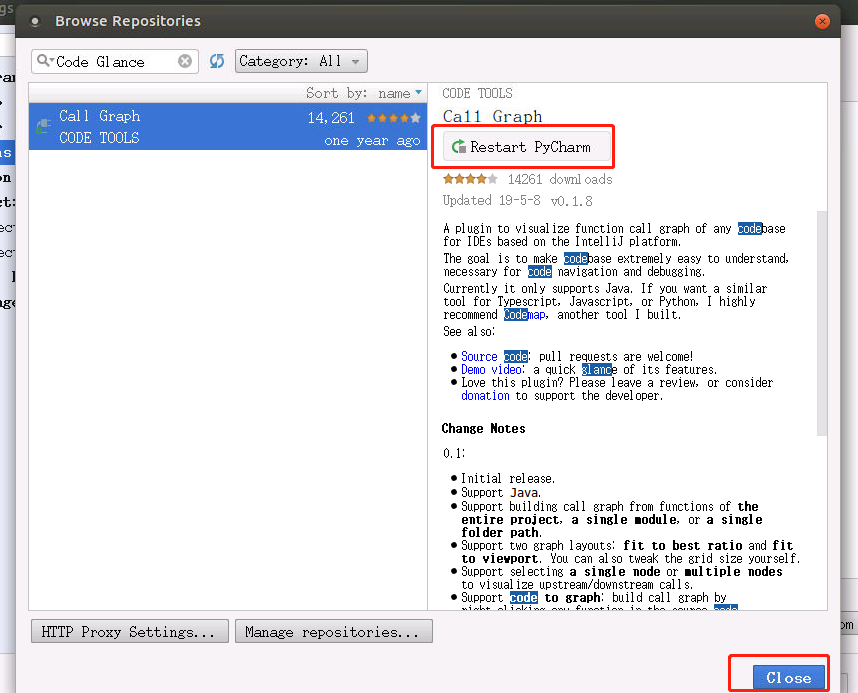This screenshot has height=693, width=858.
Task: Click the dialog title bar menu dot
Action: (35, 21)
